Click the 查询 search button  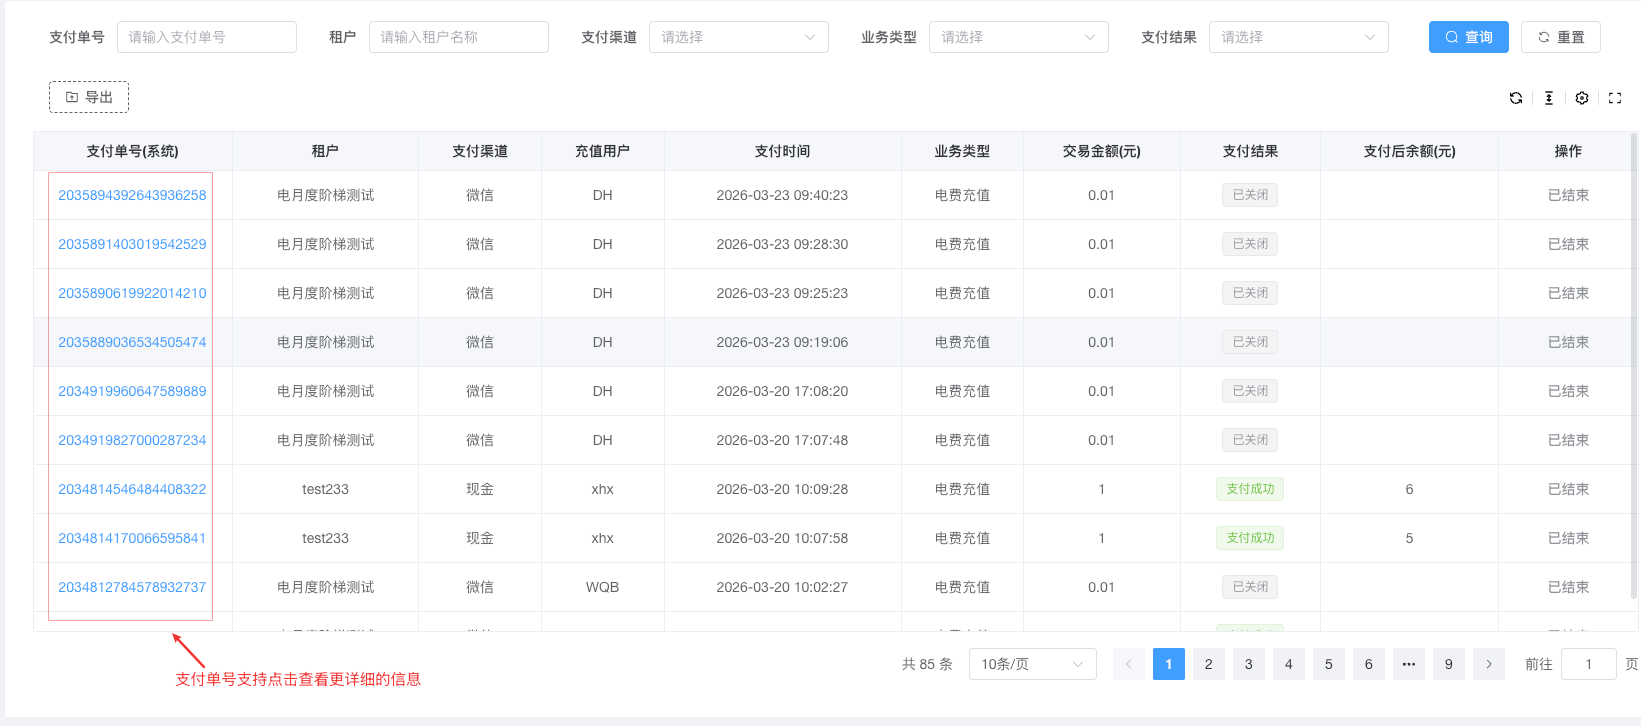(x=1469, y=37)
